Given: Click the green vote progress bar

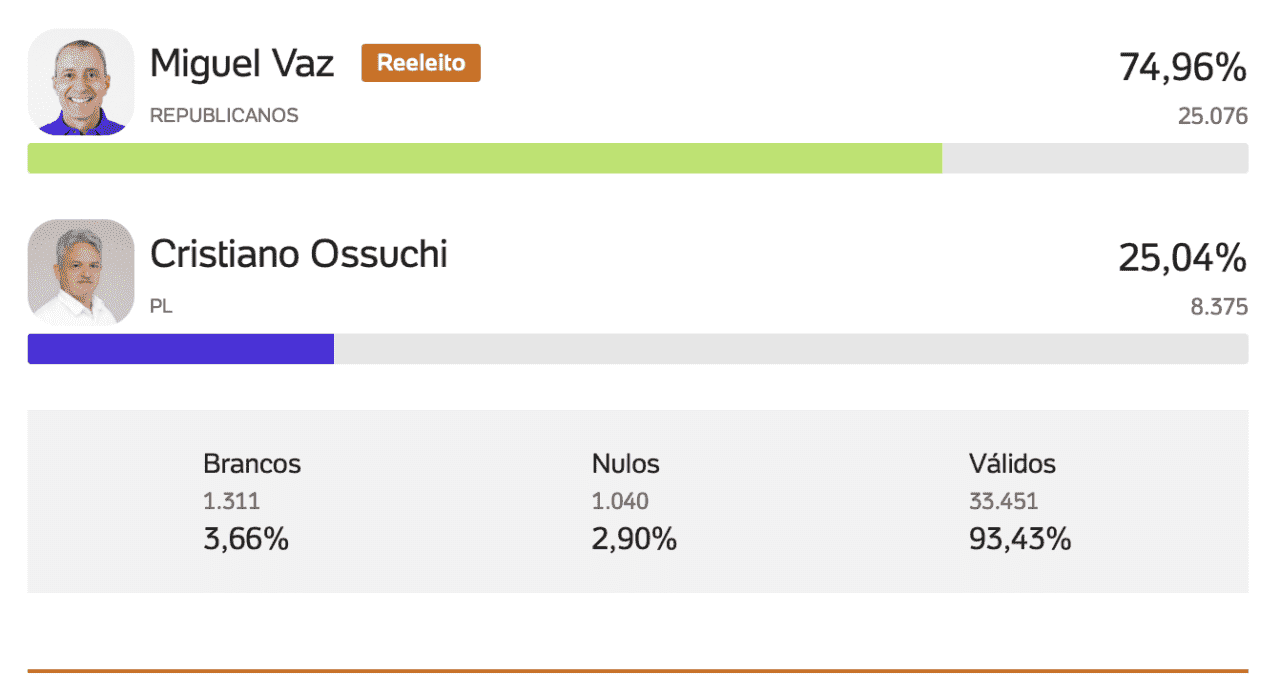Looking at the screenshot, I should click(x=485, y=158).
